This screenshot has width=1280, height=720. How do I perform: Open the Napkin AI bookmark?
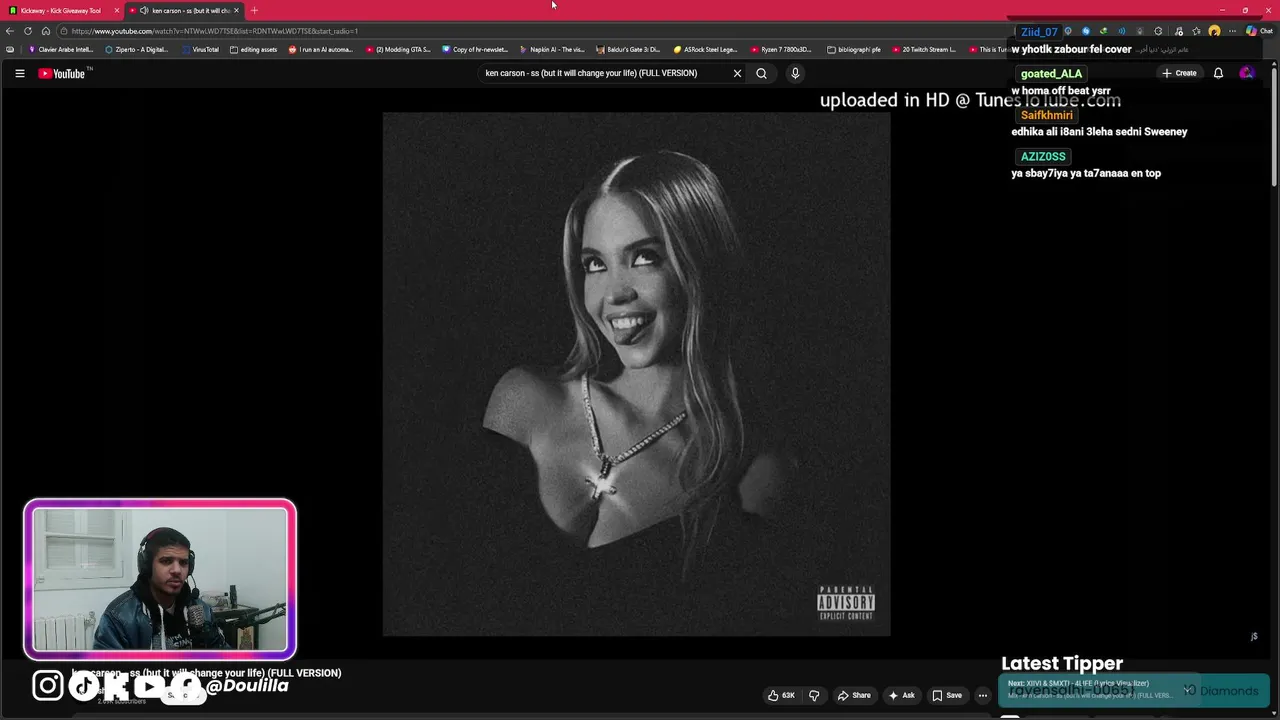552,49
